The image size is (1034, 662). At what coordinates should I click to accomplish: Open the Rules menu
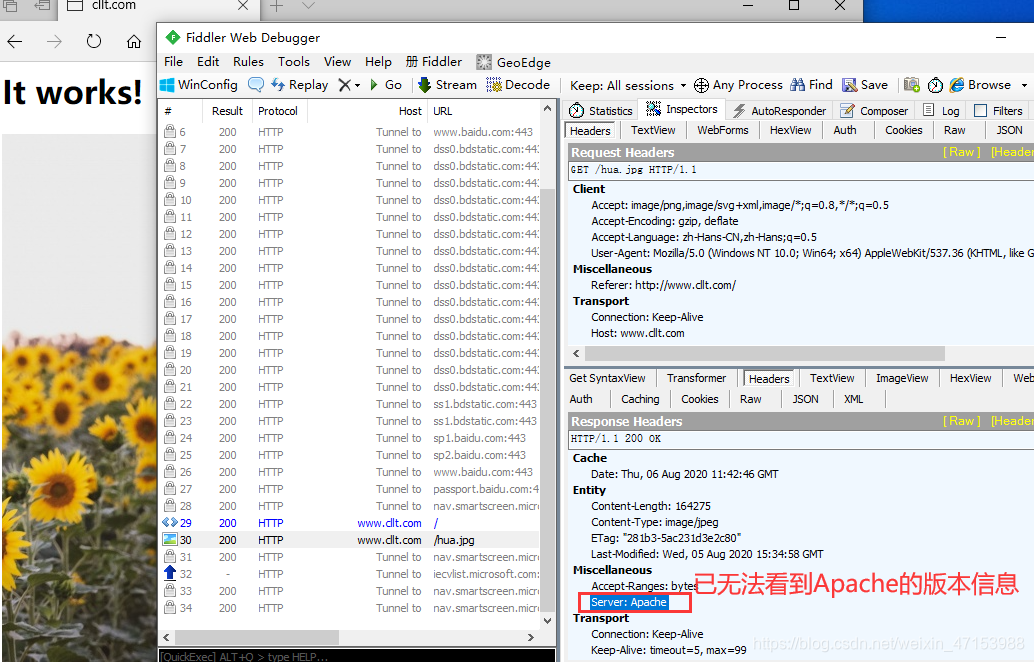(x=248, y=62)
